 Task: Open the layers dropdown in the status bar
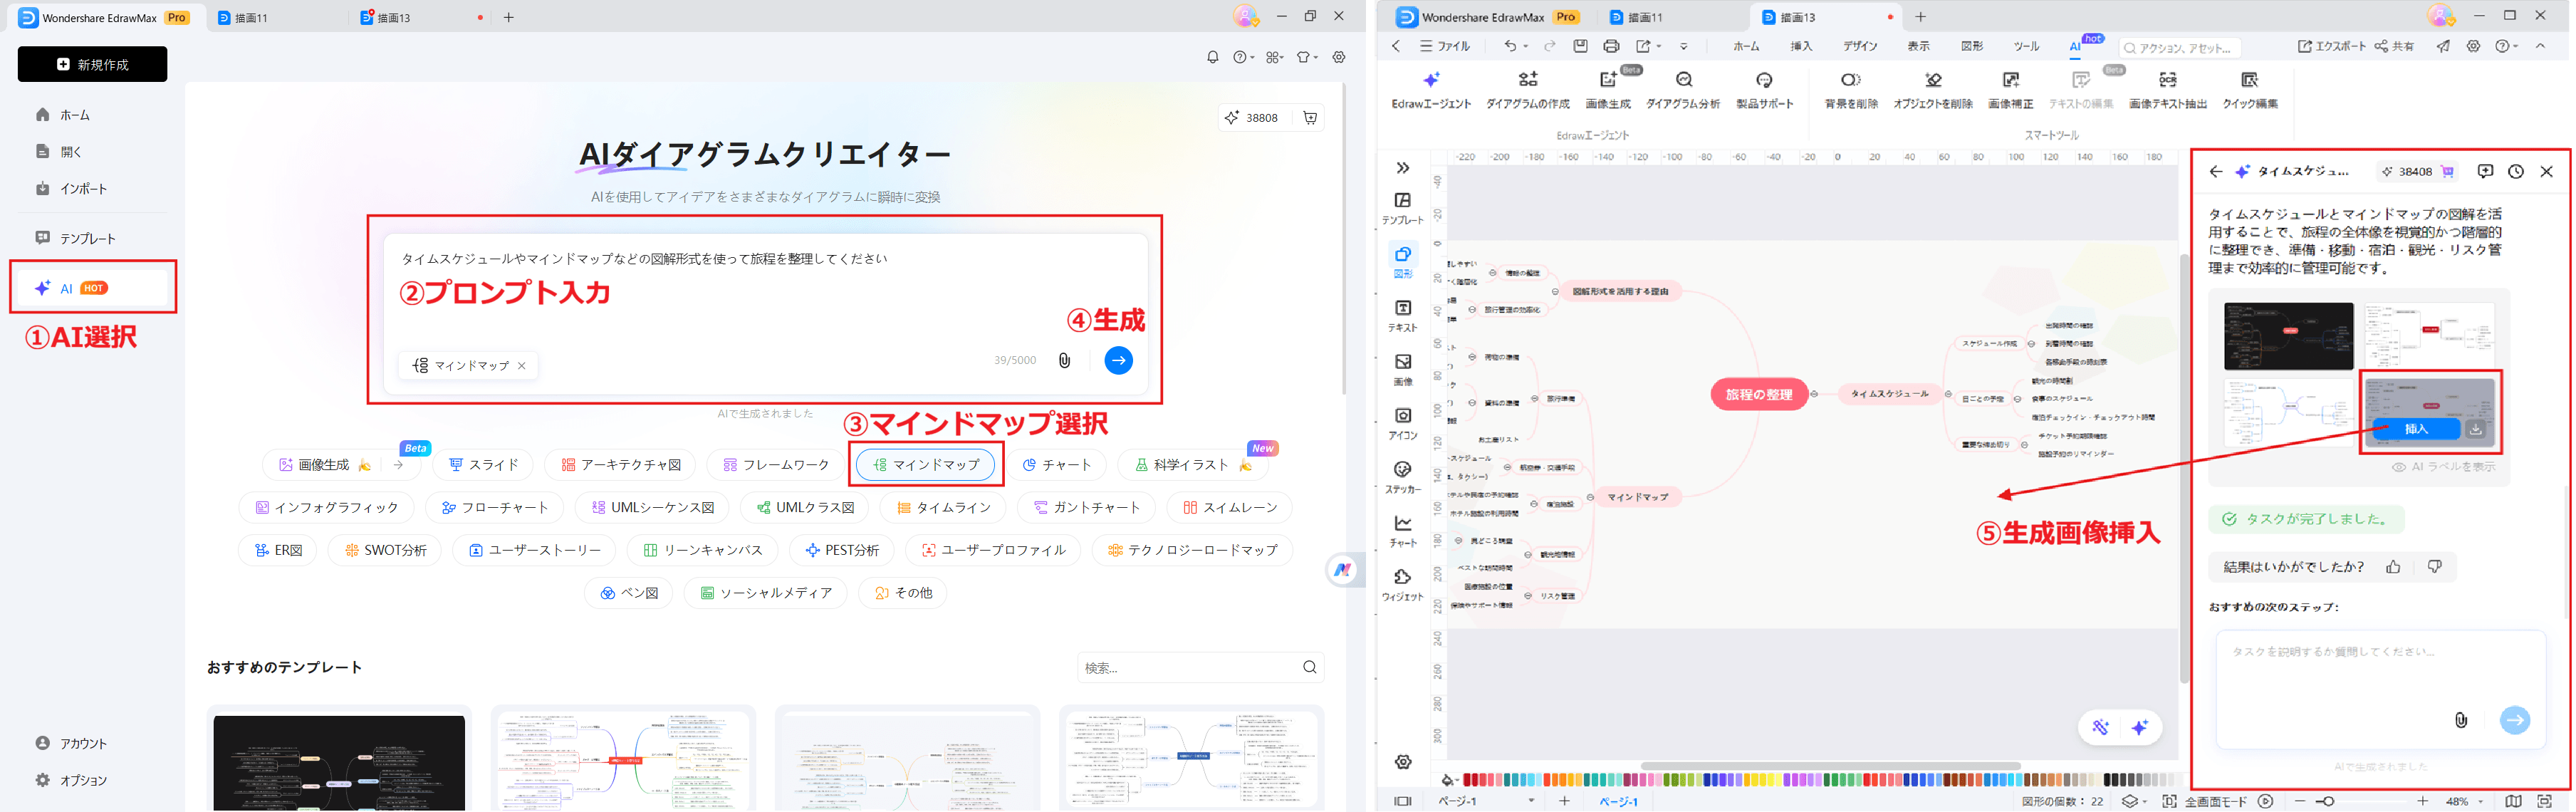point(2132,801)
